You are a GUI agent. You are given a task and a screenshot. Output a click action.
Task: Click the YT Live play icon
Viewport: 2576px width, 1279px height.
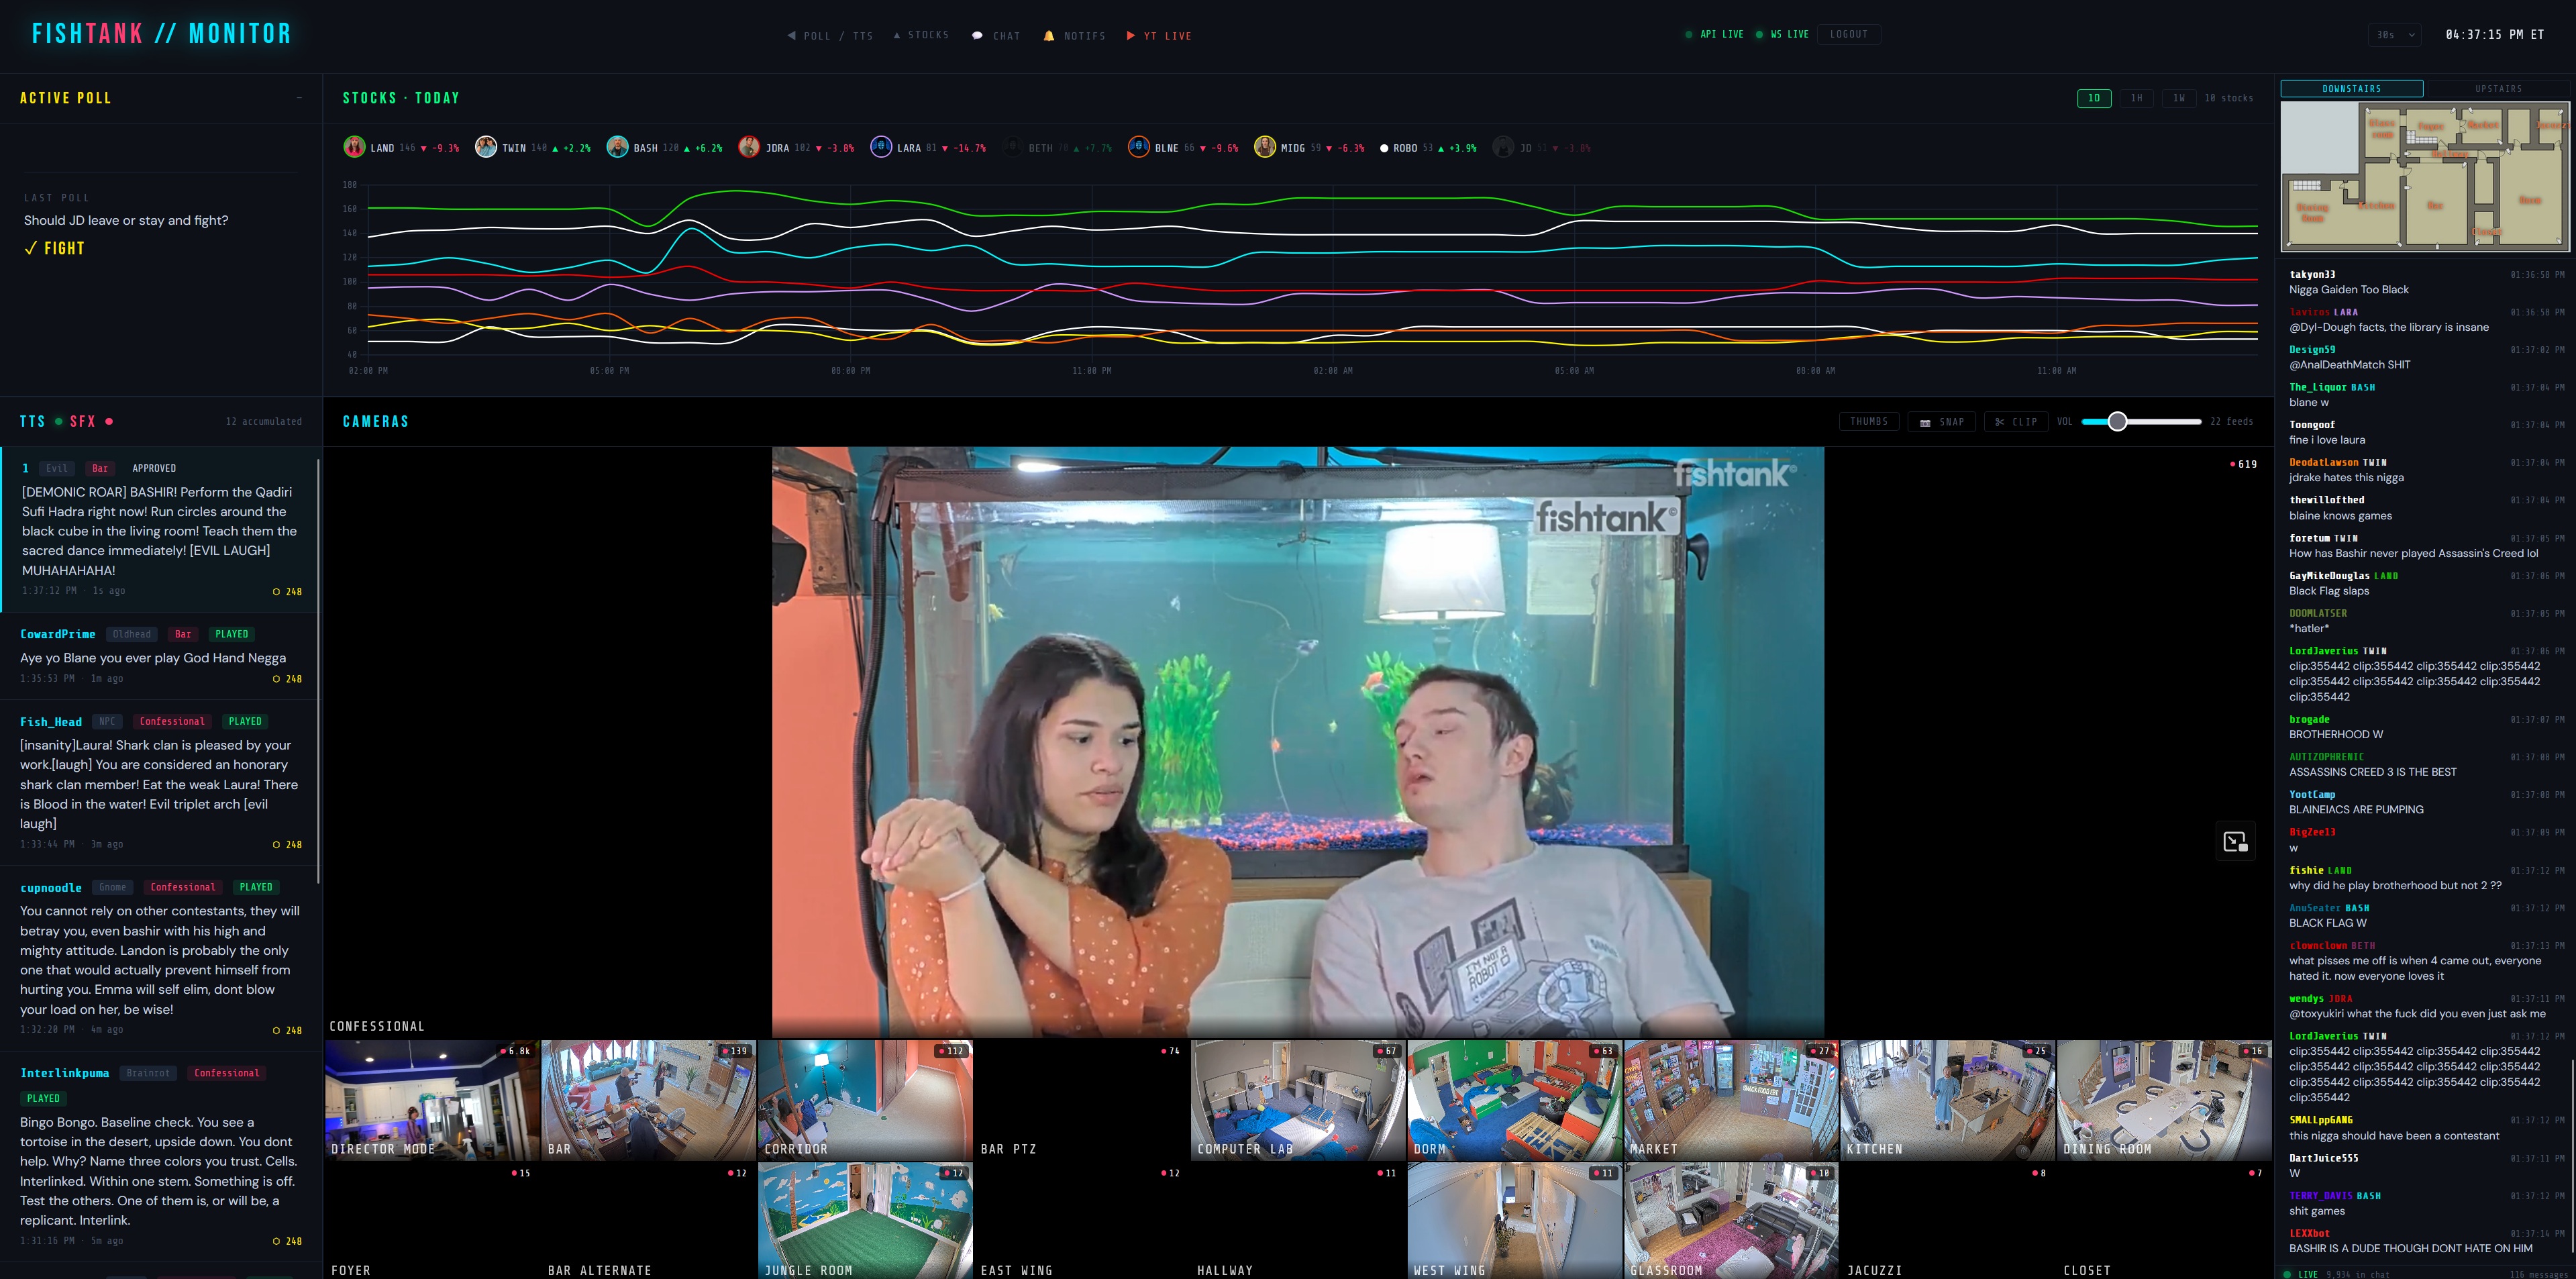coord(1130,36)
